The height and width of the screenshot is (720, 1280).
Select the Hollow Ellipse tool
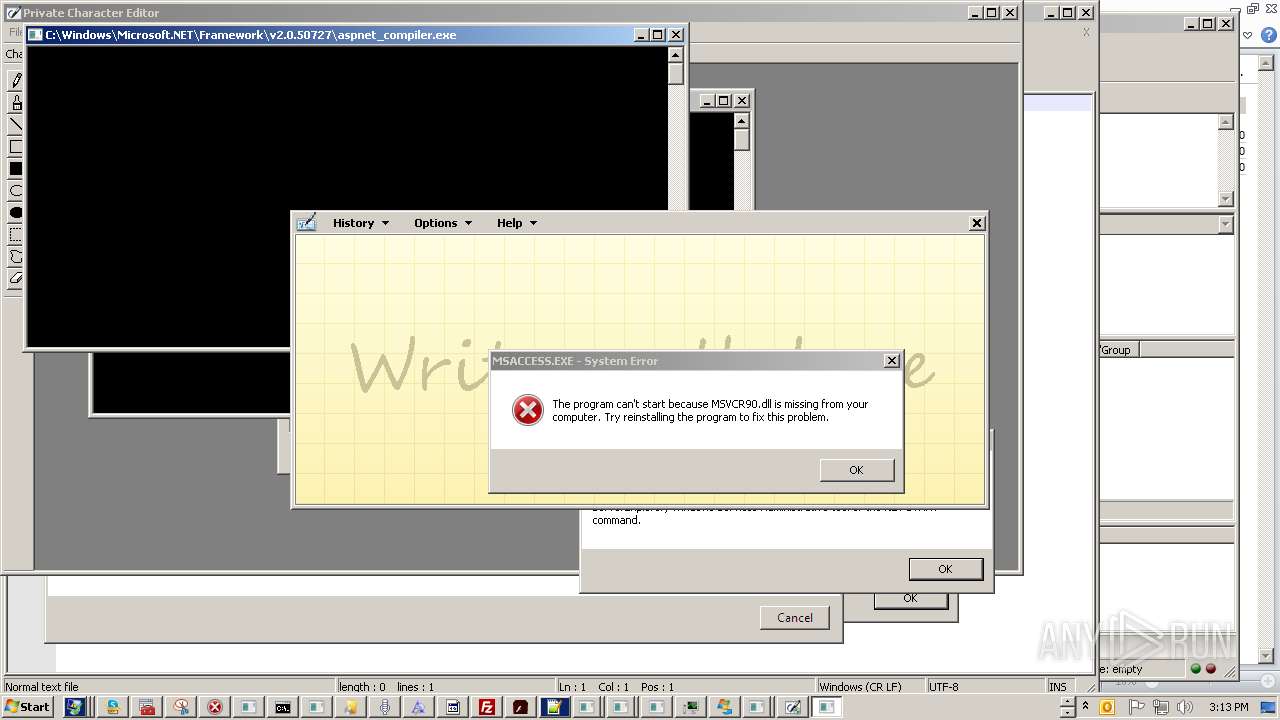coord(15,191)
